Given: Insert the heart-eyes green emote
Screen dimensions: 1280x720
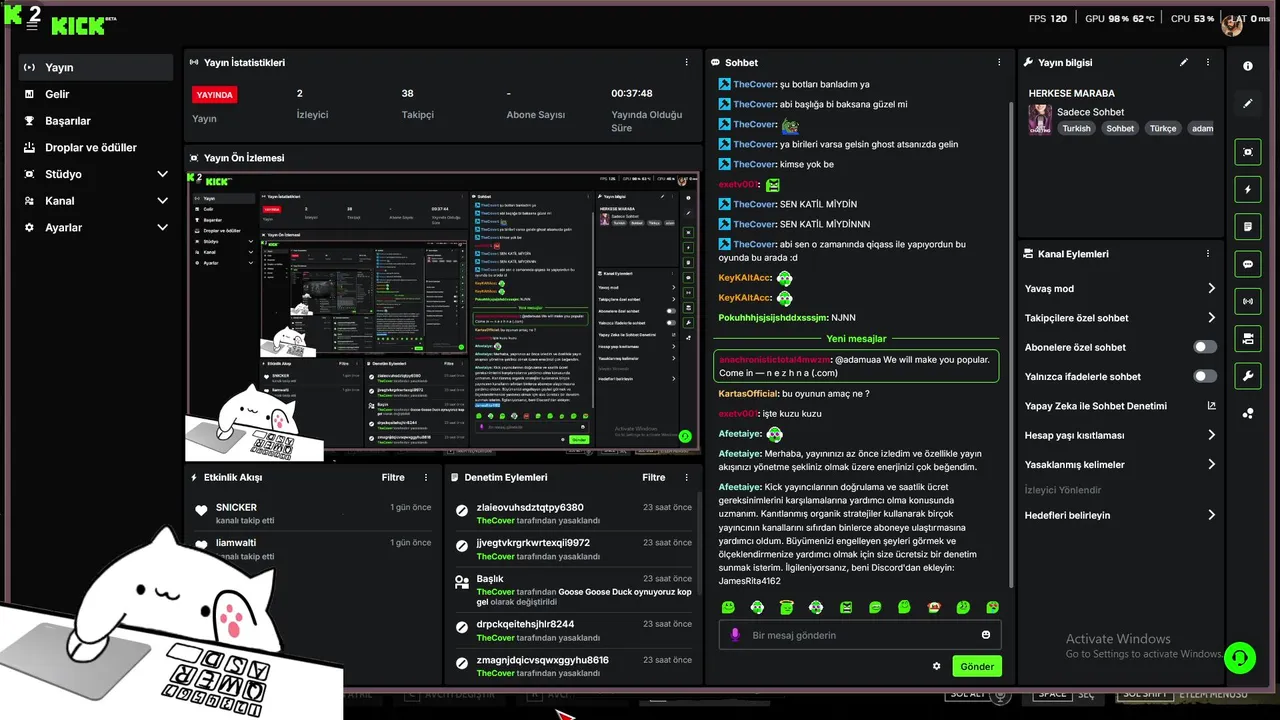Looking at the screenshot, I should click(x=992, y=607).
